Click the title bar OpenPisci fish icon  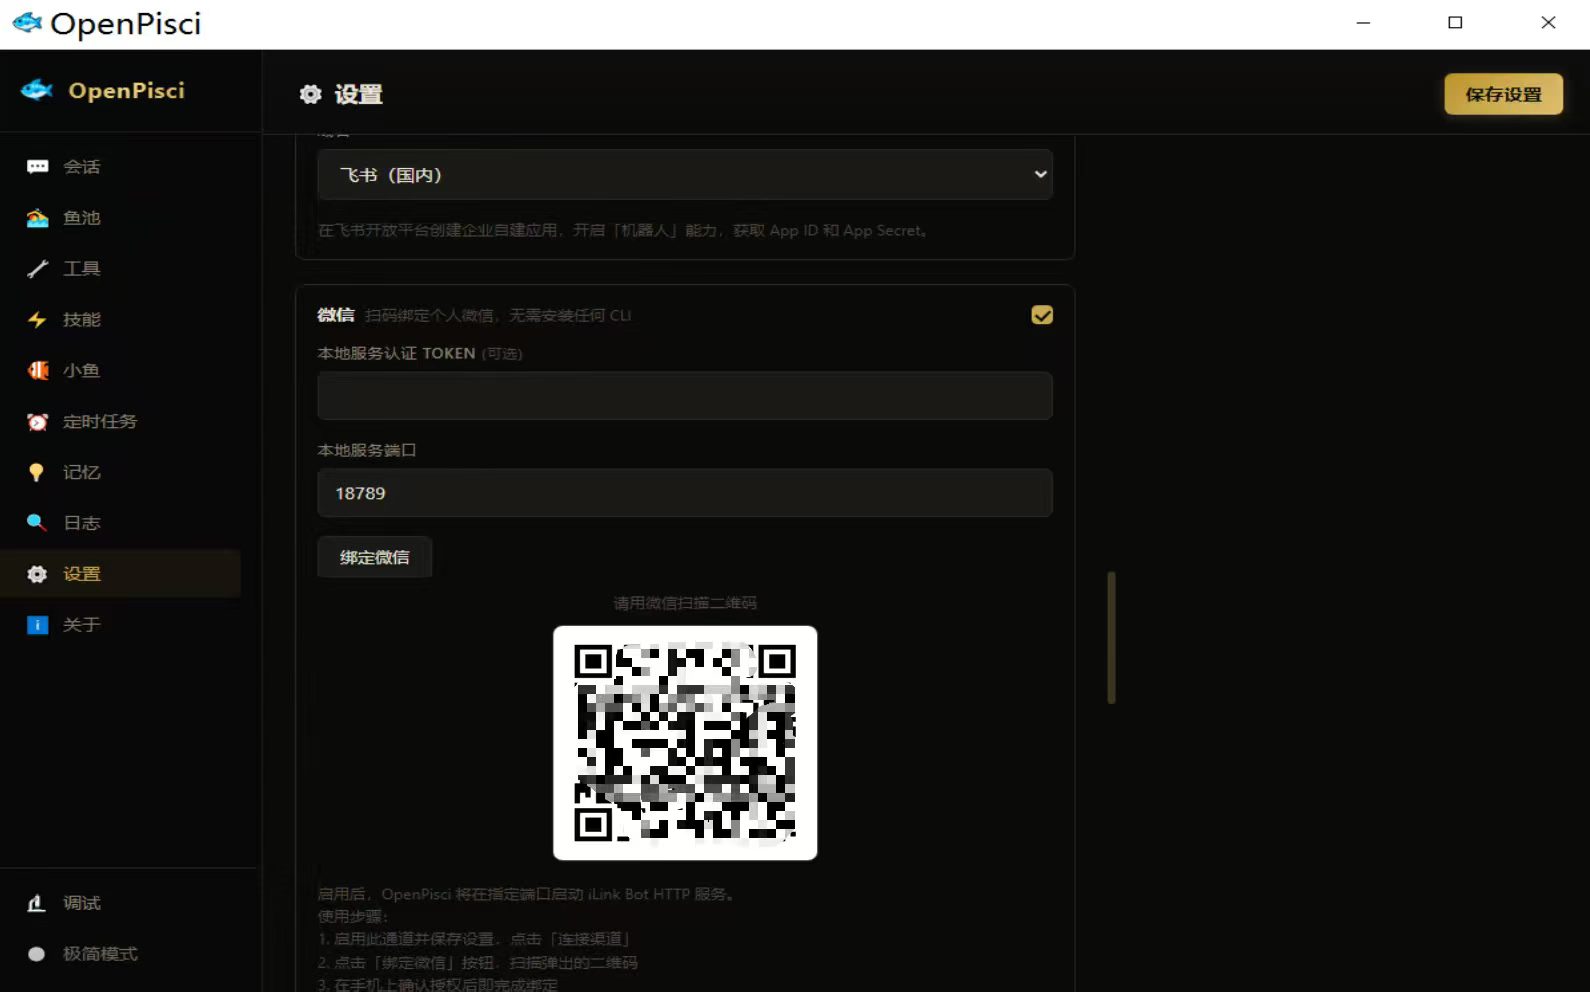(27, 23)
